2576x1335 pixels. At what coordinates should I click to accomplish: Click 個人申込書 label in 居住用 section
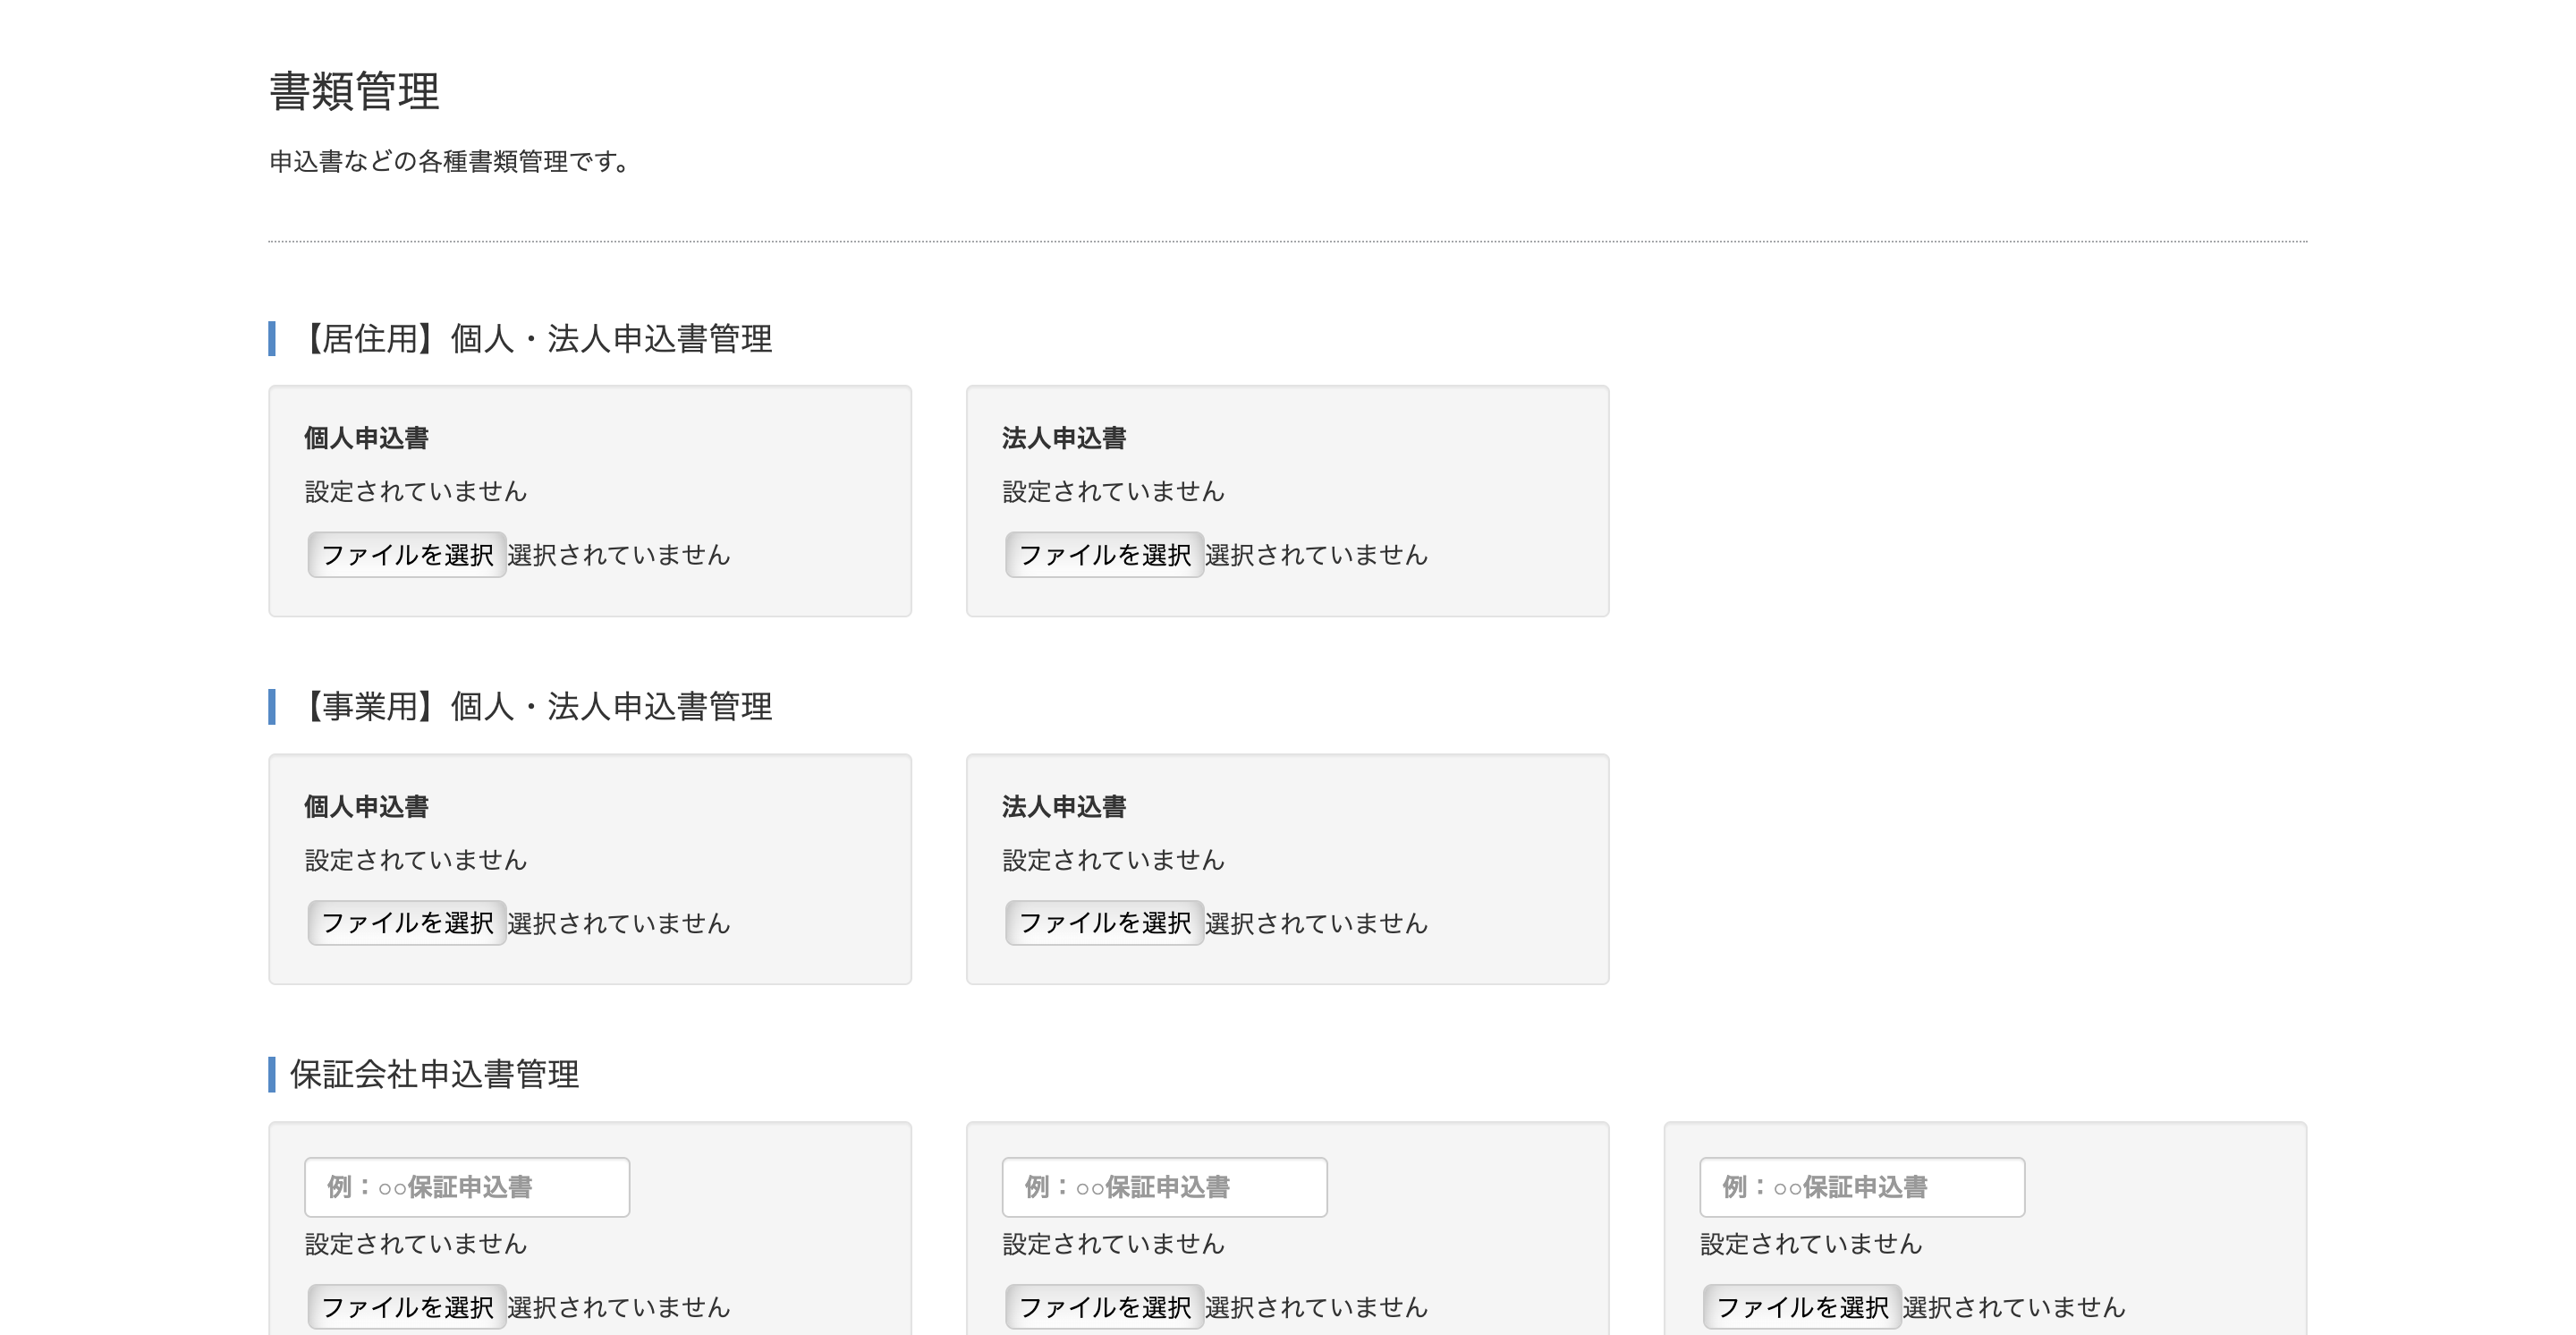366,438
